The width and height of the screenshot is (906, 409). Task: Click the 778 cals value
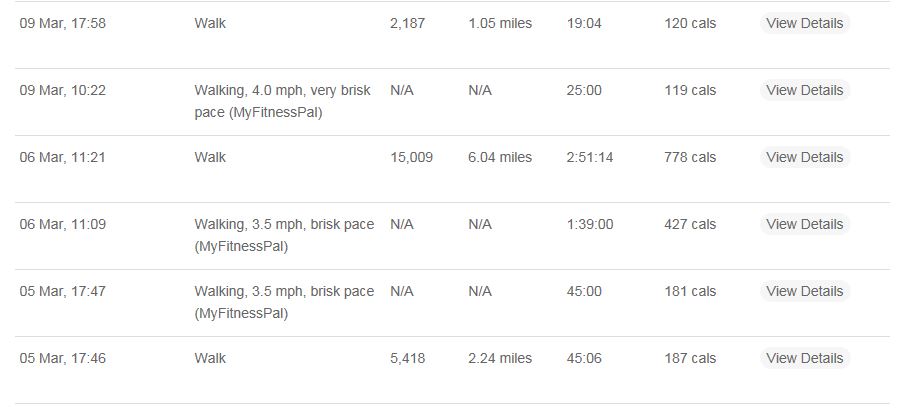tap(690, 158)
